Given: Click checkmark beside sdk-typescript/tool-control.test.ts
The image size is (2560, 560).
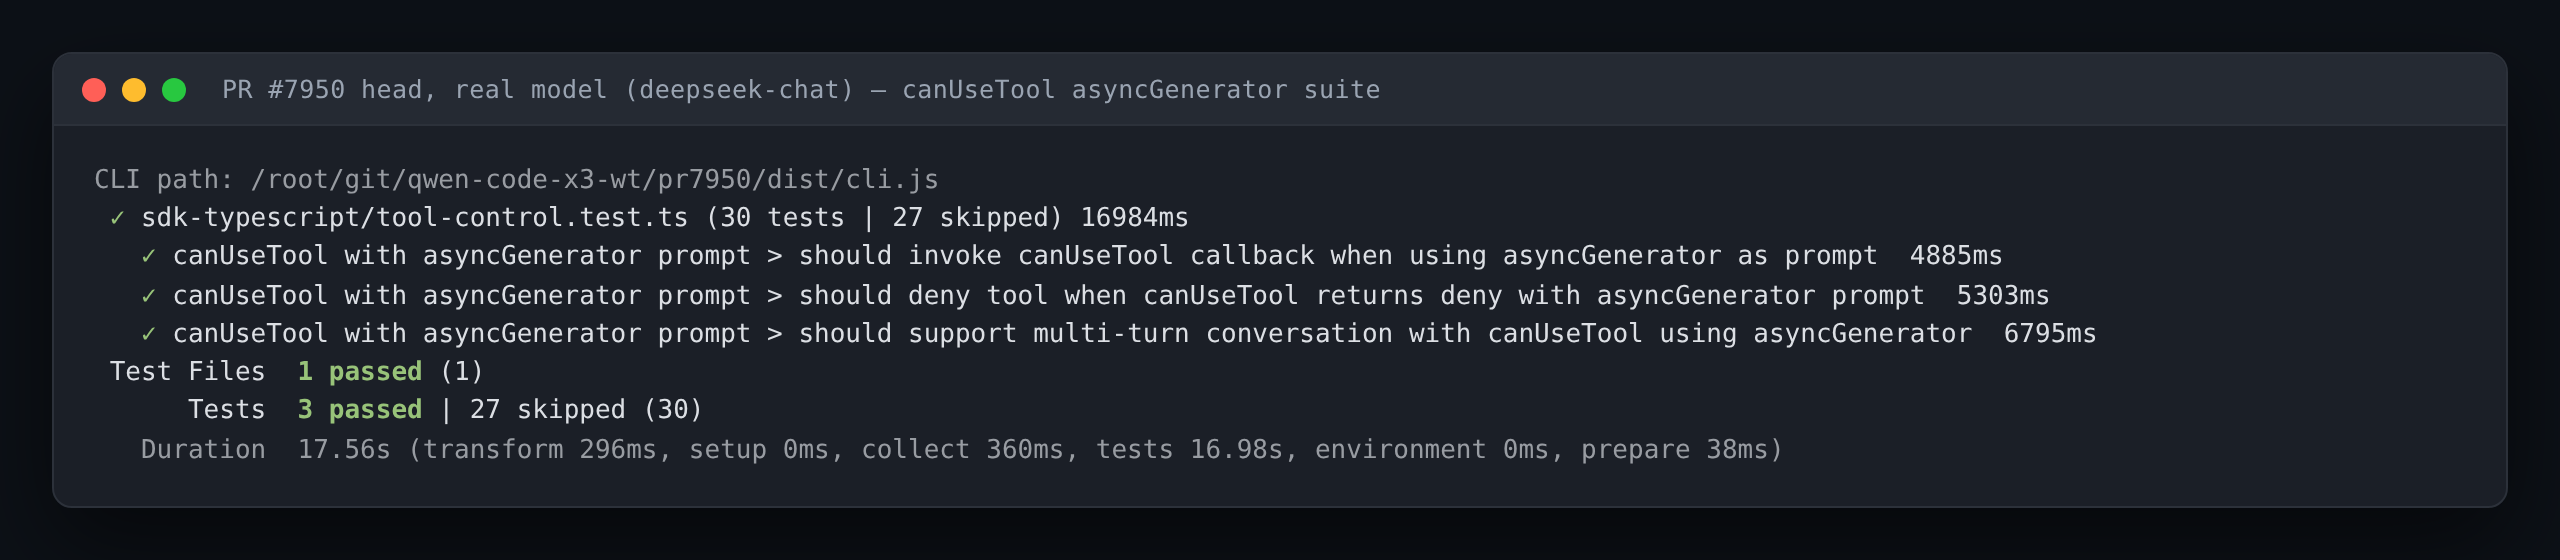Looking at the screenshot, I should coord(117,218).
